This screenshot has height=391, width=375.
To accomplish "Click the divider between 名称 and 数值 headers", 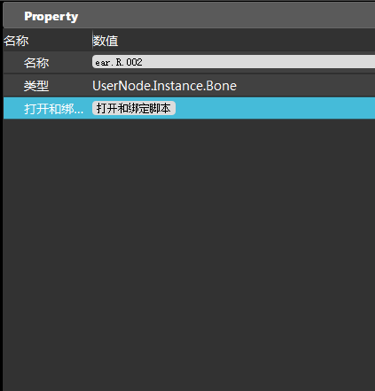I will tap(92, 40).
